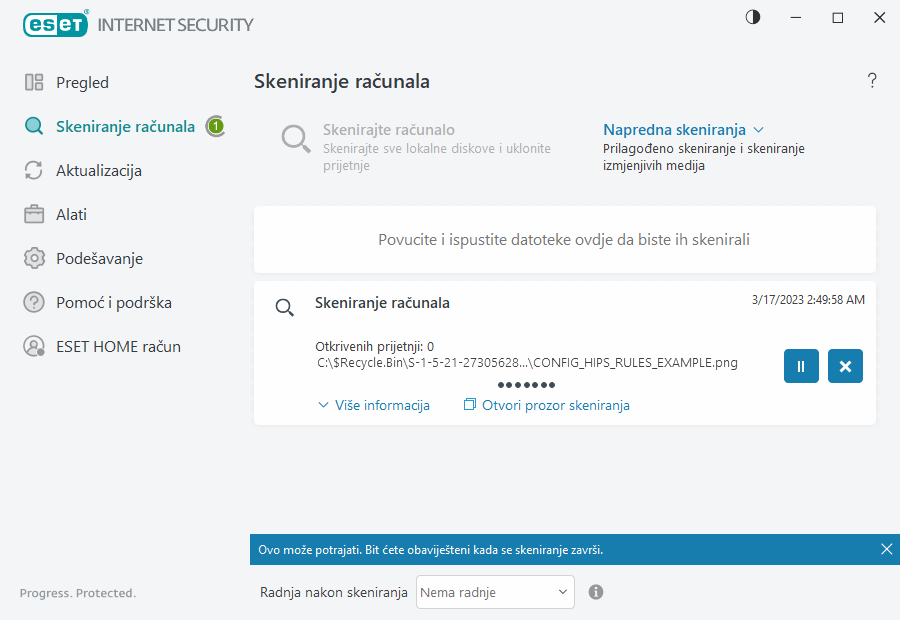Open the help question mark
This screenshot has width=900, height=620.
pos(871,80)
